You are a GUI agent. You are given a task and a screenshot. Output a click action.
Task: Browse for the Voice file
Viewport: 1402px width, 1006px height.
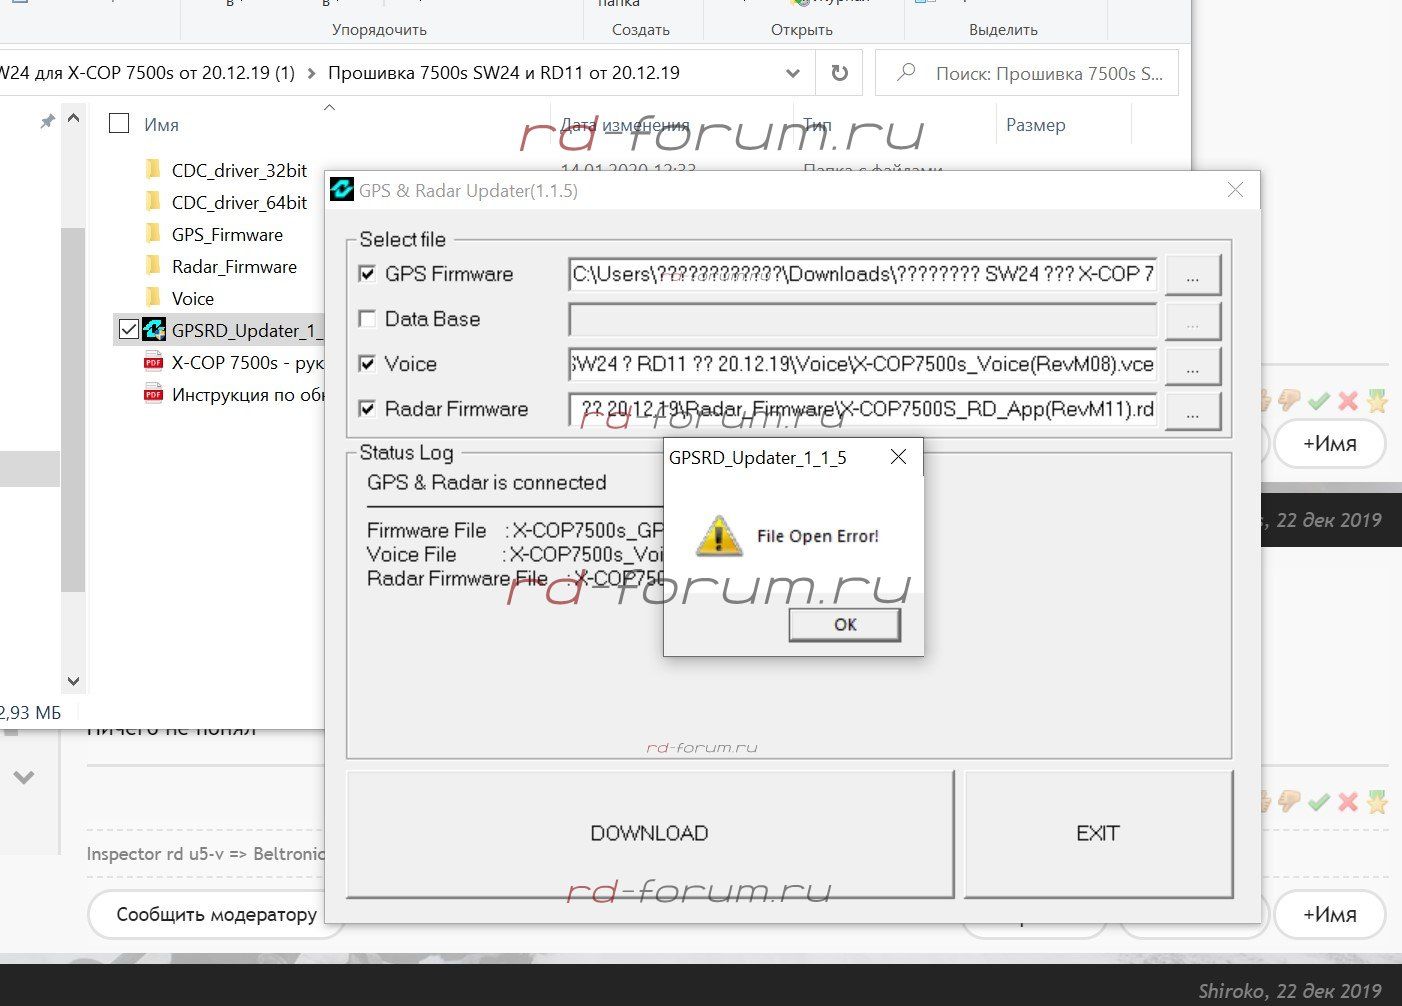point(1192,366)
